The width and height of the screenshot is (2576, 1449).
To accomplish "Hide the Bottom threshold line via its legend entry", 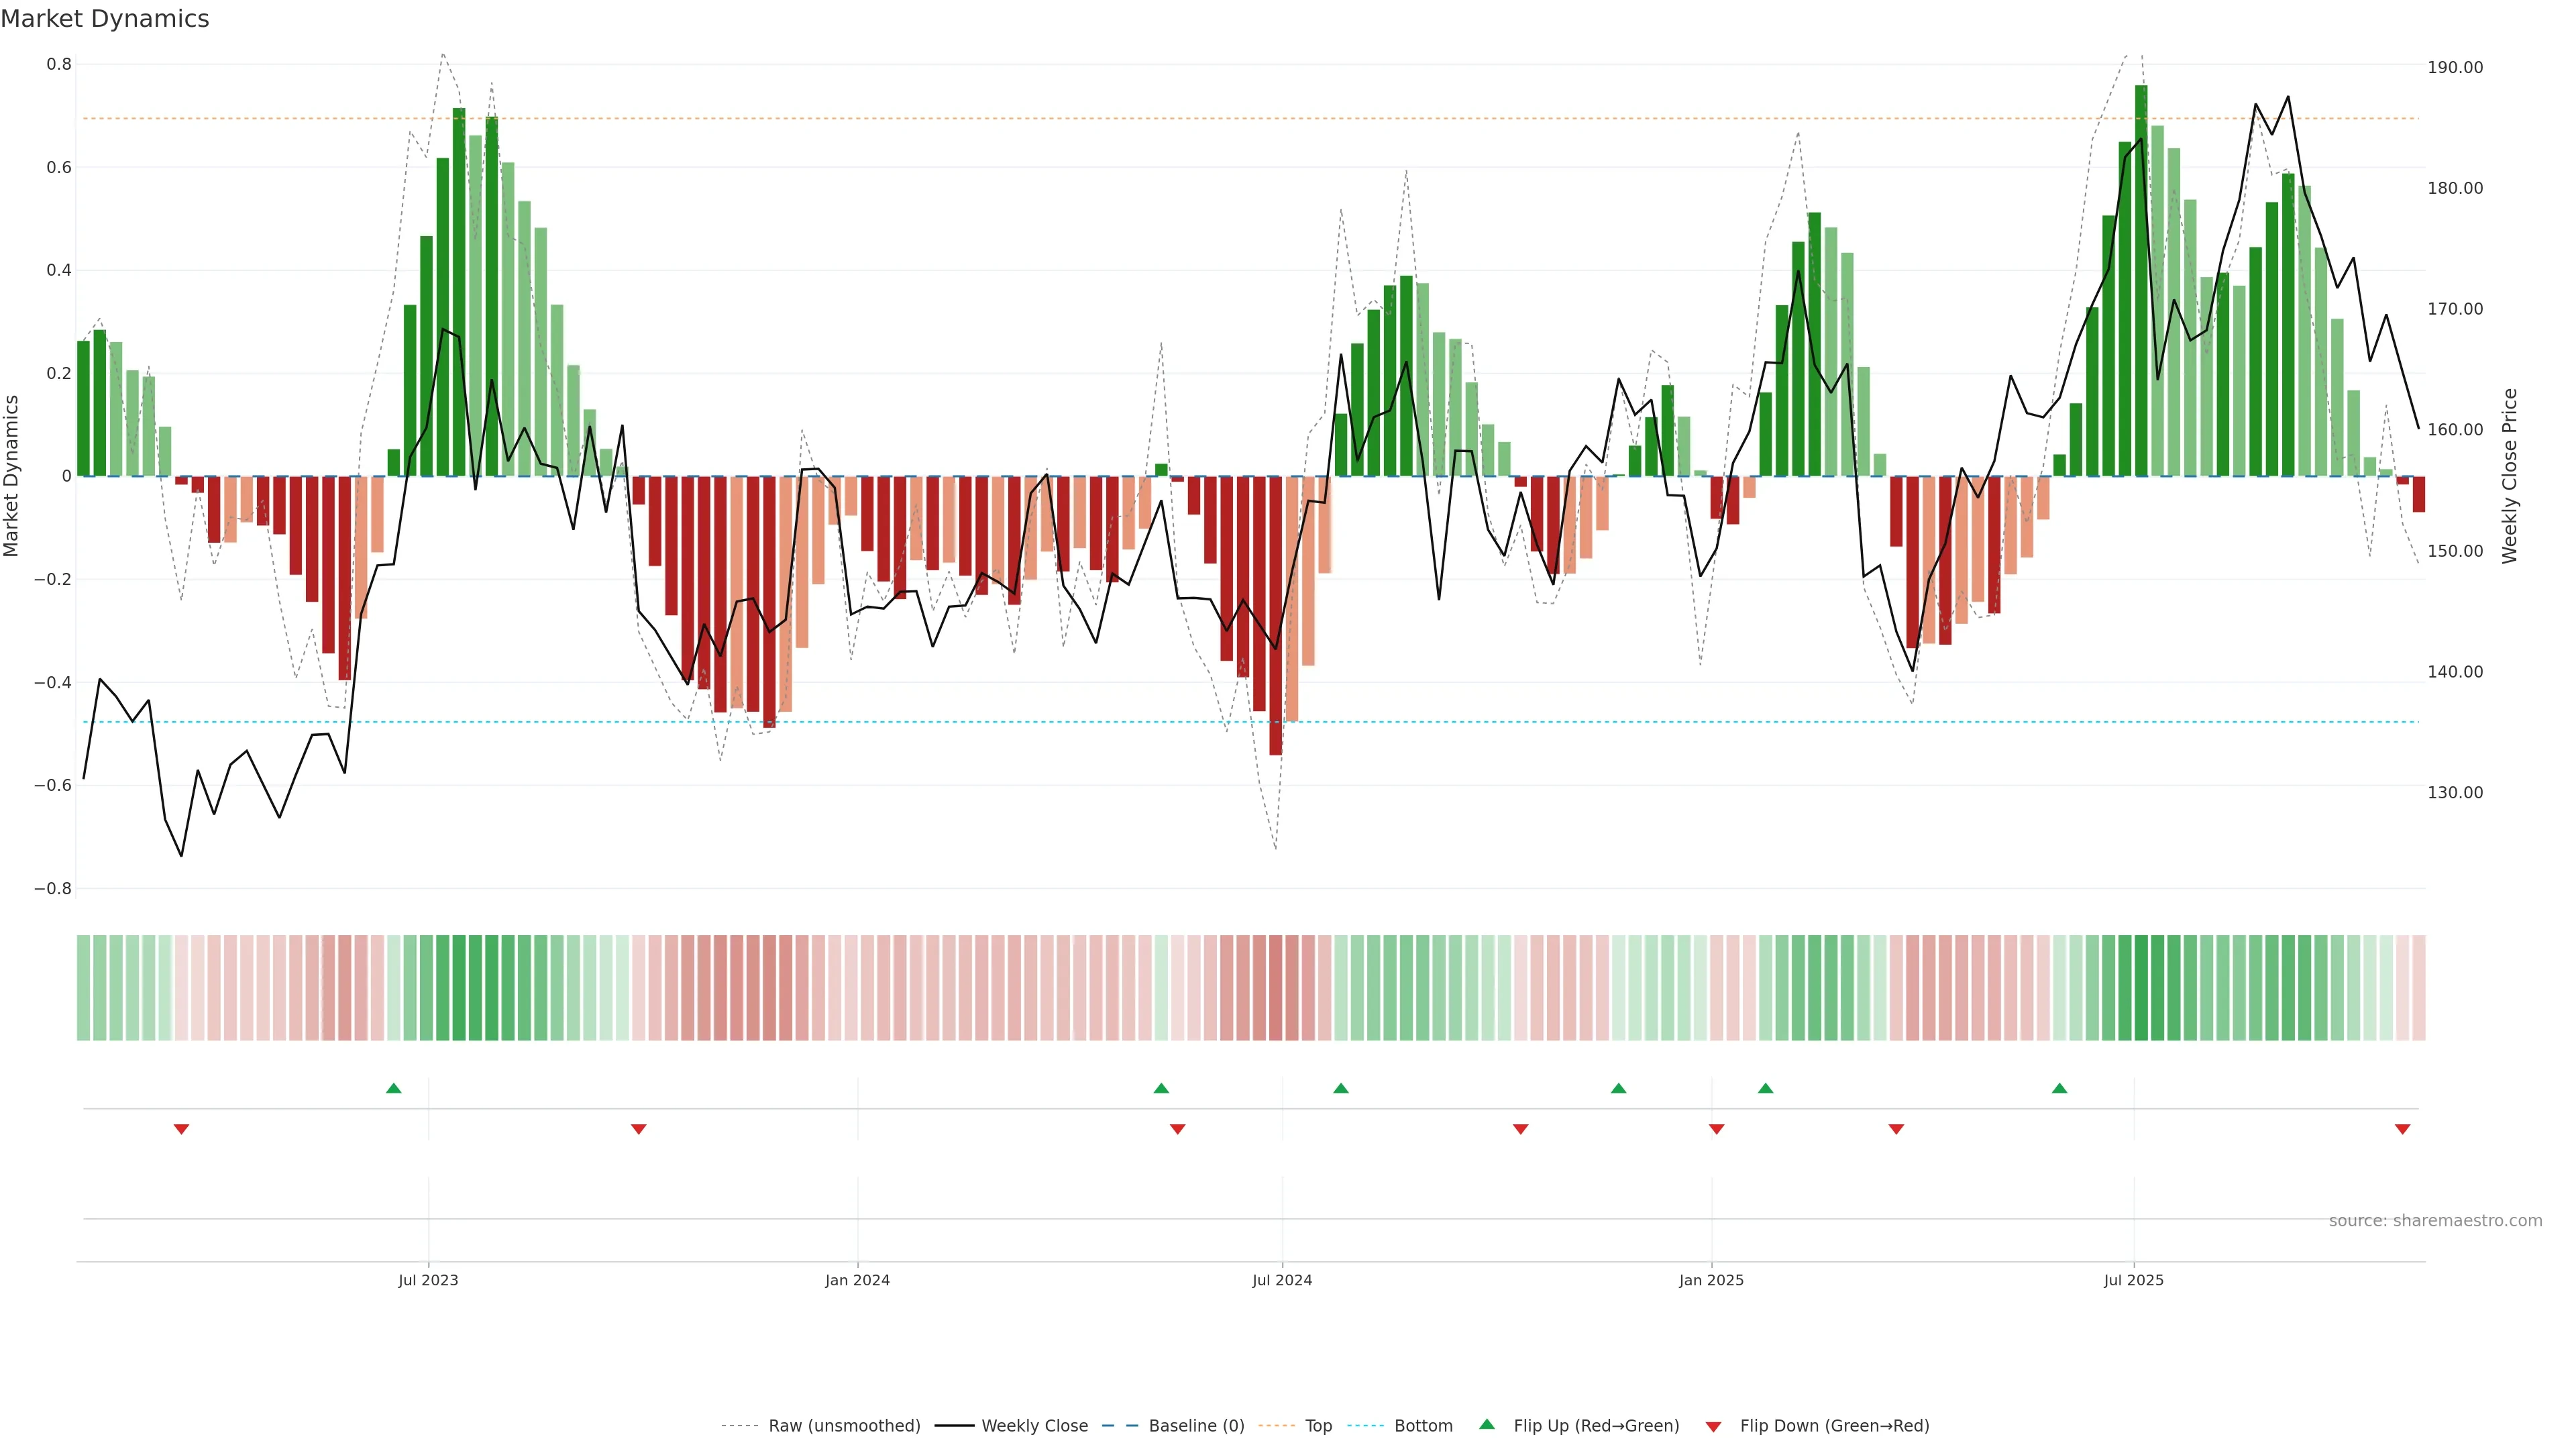I will 1423,1426.
